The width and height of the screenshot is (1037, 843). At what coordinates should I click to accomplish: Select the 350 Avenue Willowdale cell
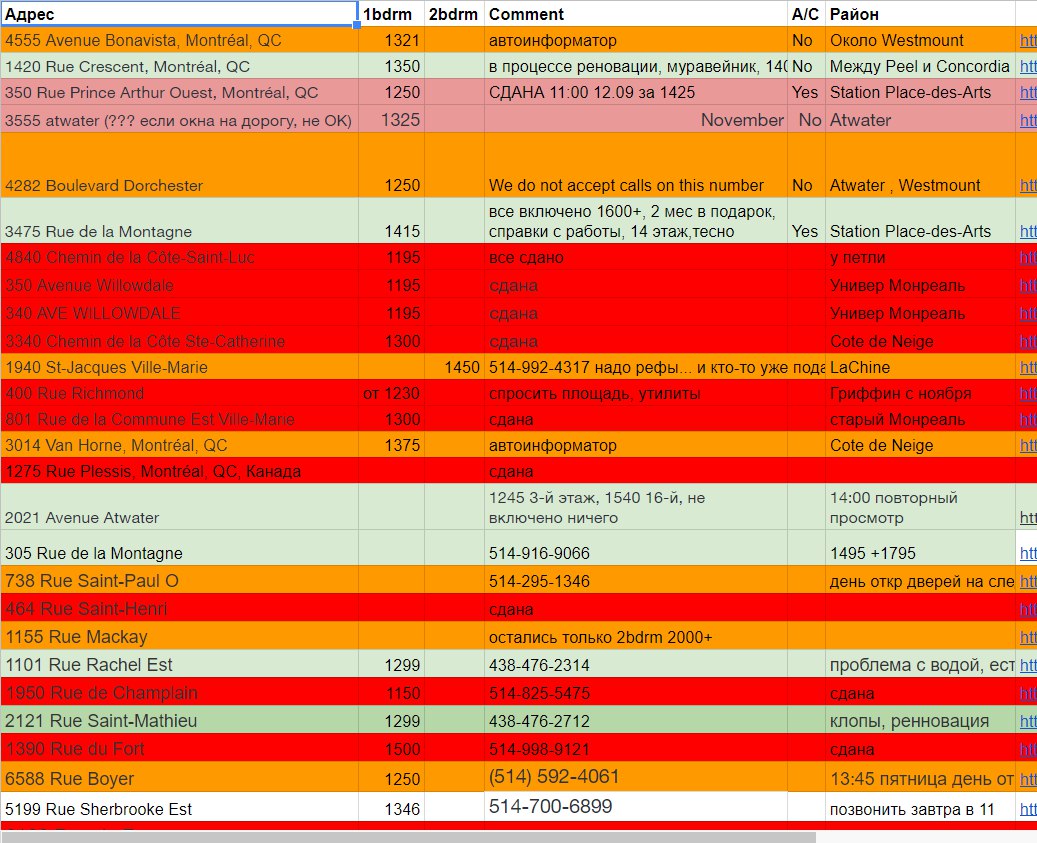pos(179,285)
